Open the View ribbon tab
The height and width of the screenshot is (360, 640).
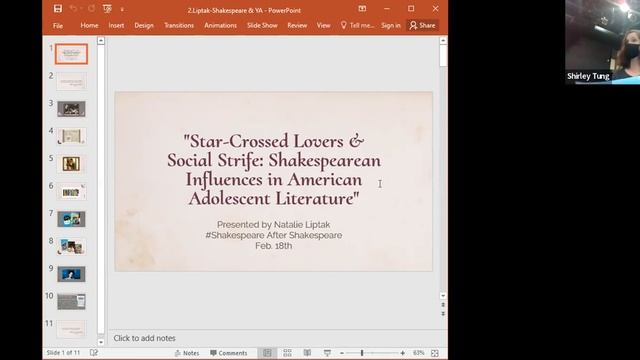point(323,25)
